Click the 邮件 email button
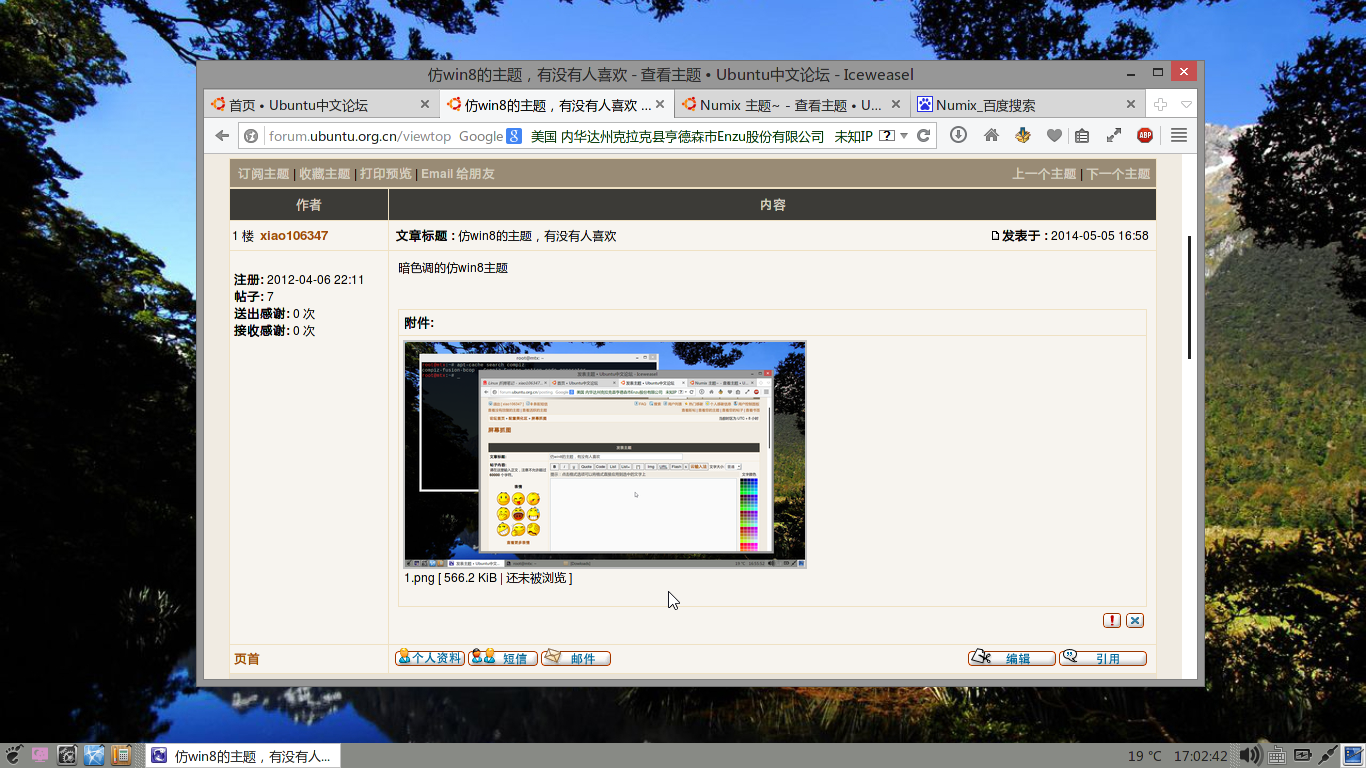The image size is (1366, 768). [x=576, y=658]
